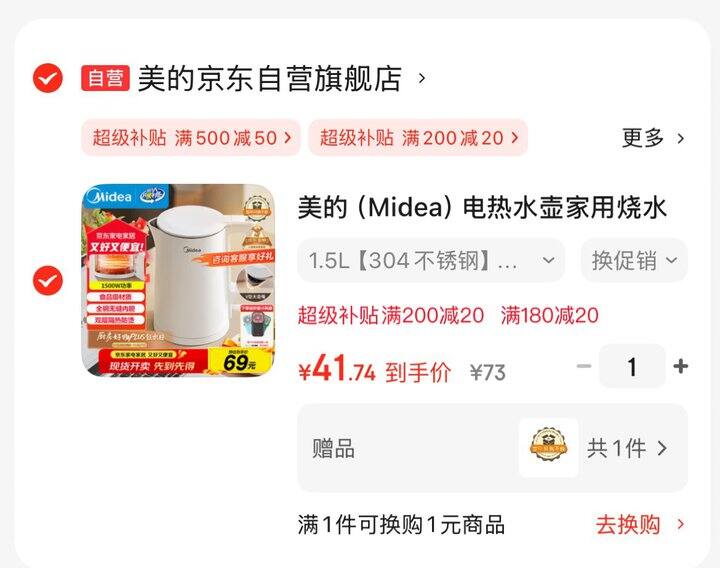720x568 pixels.
Task: Open 美的京东自营旗舰店 store page
Action: pyautogui.click(x=270, y=79)
